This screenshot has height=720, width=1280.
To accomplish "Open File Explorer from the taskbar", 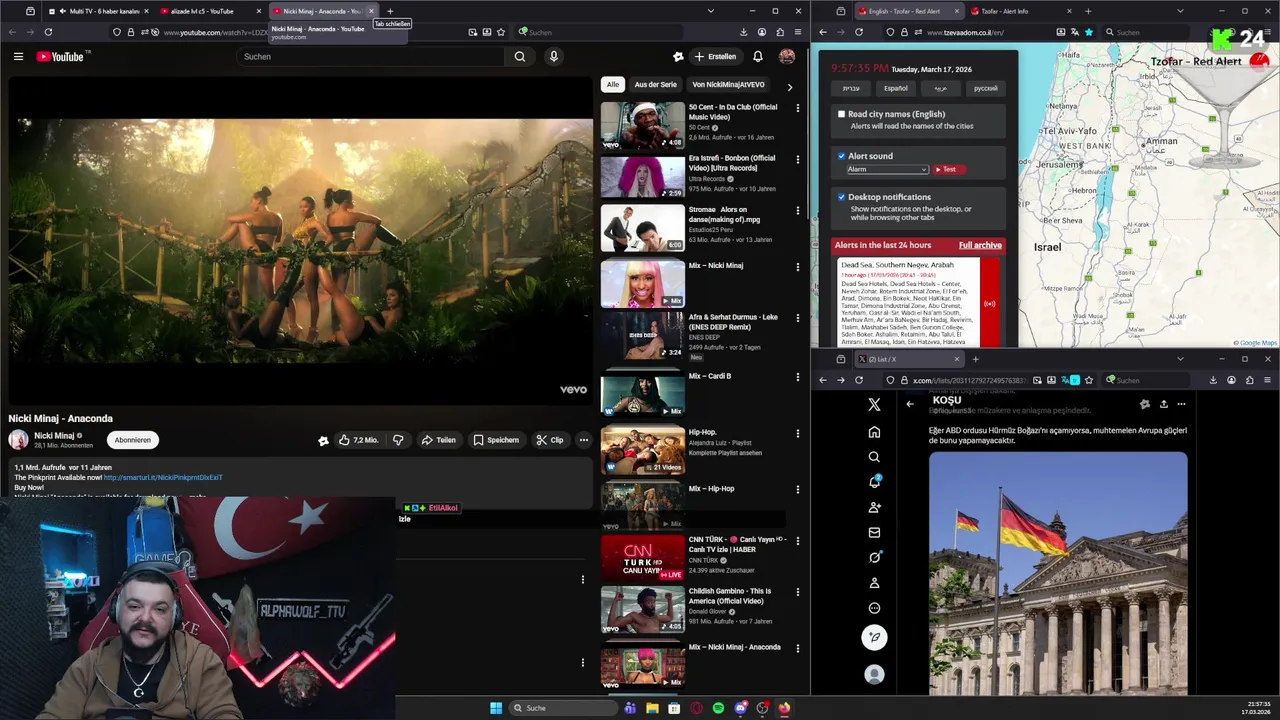I will 652,708.
